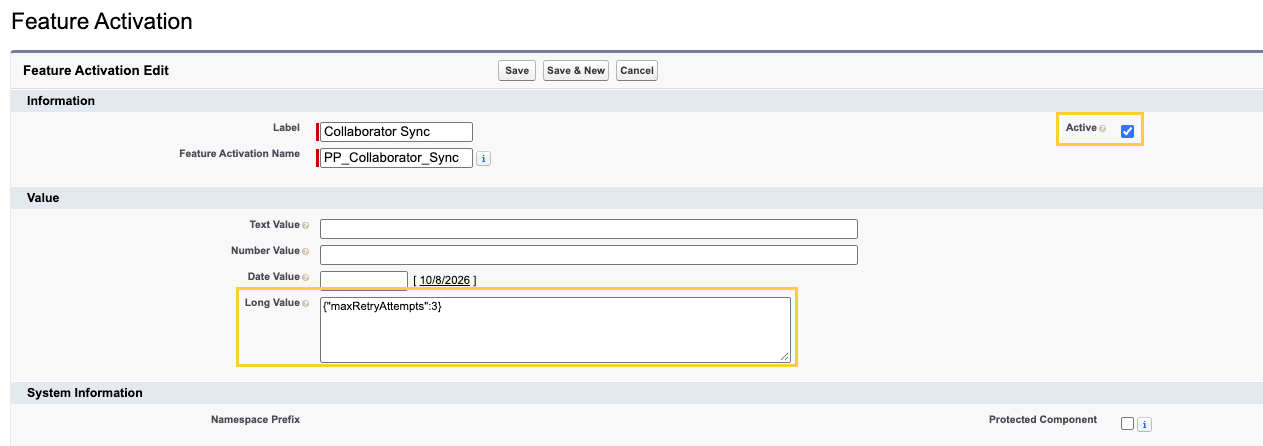Click the Feature Activation page title
Screen dimensions: 1263x446
(102, 20)
